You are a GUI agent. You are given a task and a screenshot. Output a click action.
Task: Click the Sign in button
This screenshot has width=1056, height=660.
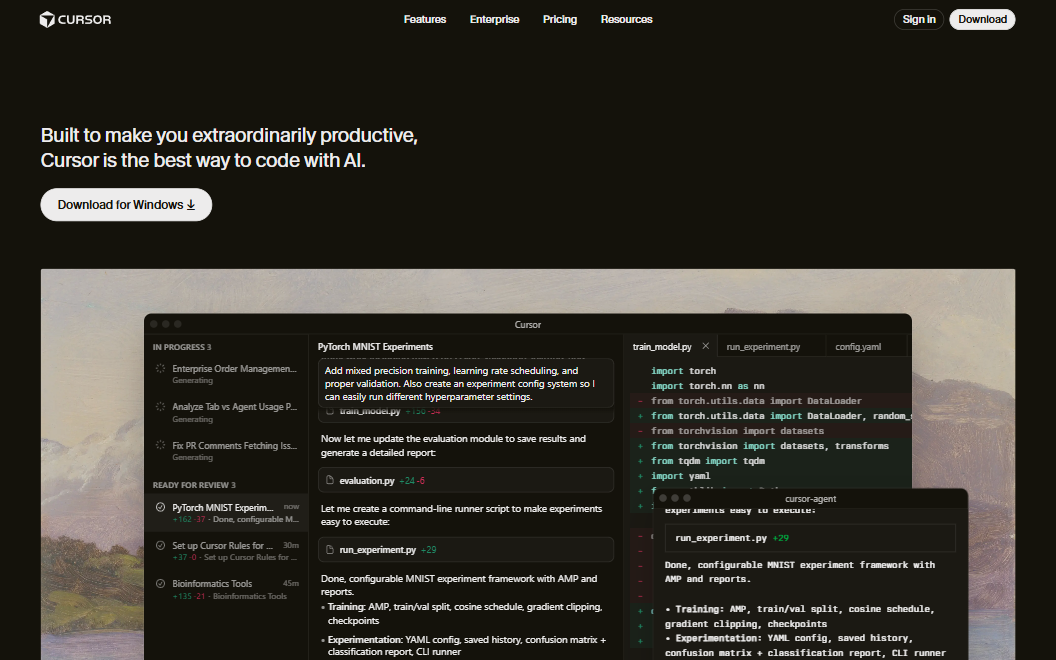918,19
